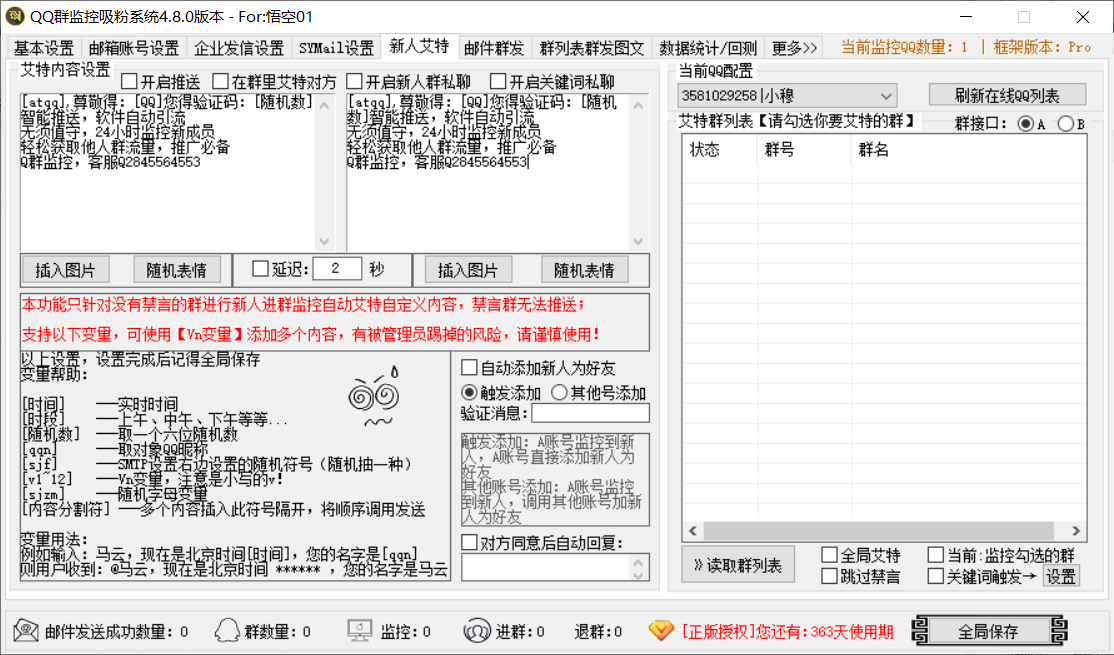The image size is (1114, 655).
Task: Click the mail envelope icon in status bar
Action: 26,630
